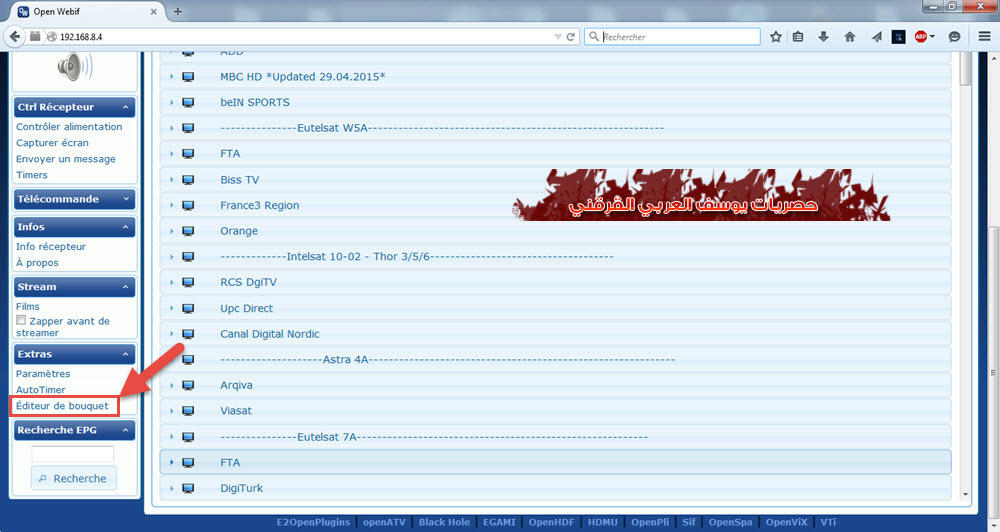Viewport: 1000px width, 532px height.
Task: Open the E2OpenPlugins footer link
Action: pos(313,522)
